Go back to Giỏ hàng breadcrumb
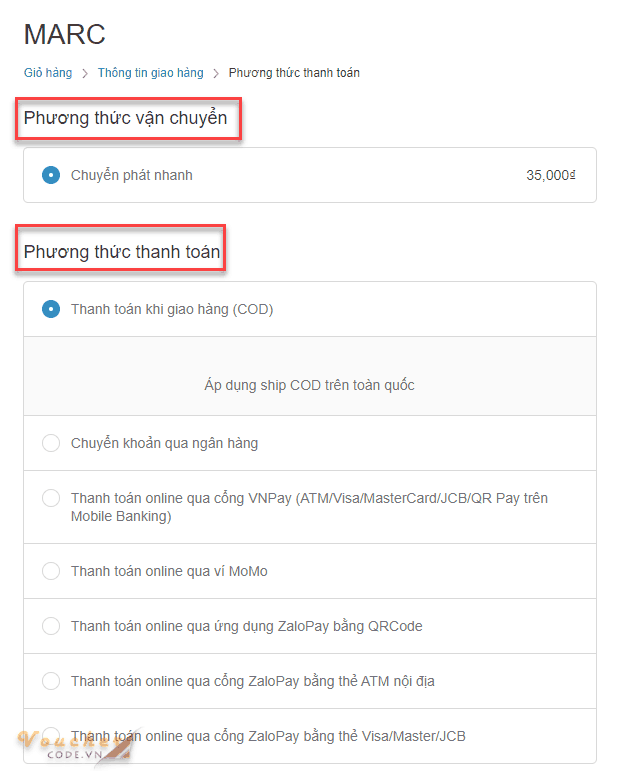 (48, 73)
